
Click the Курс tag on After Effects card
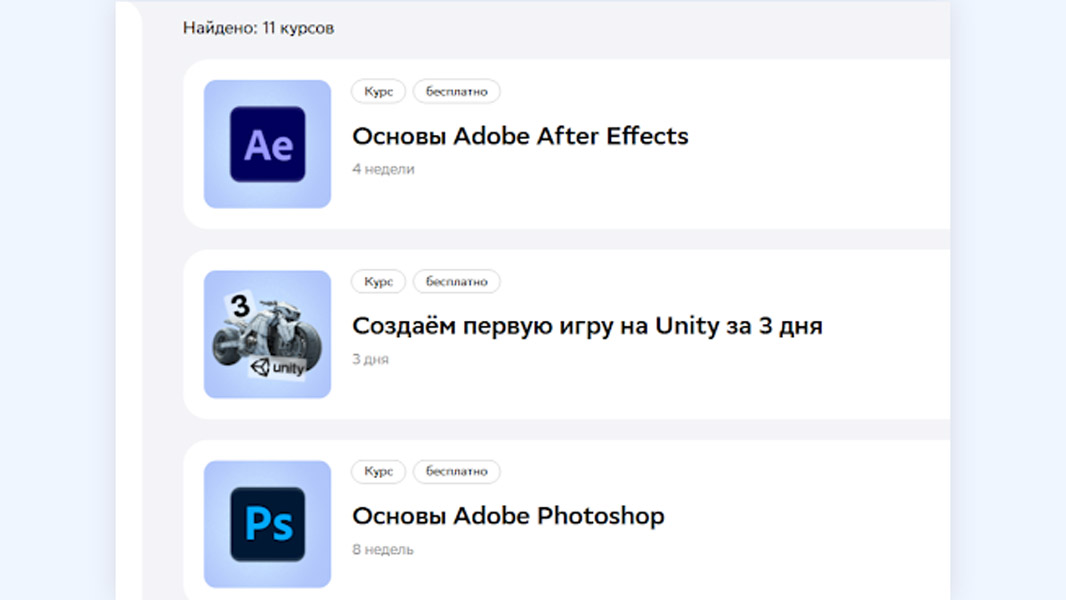[x=378, y=91]
